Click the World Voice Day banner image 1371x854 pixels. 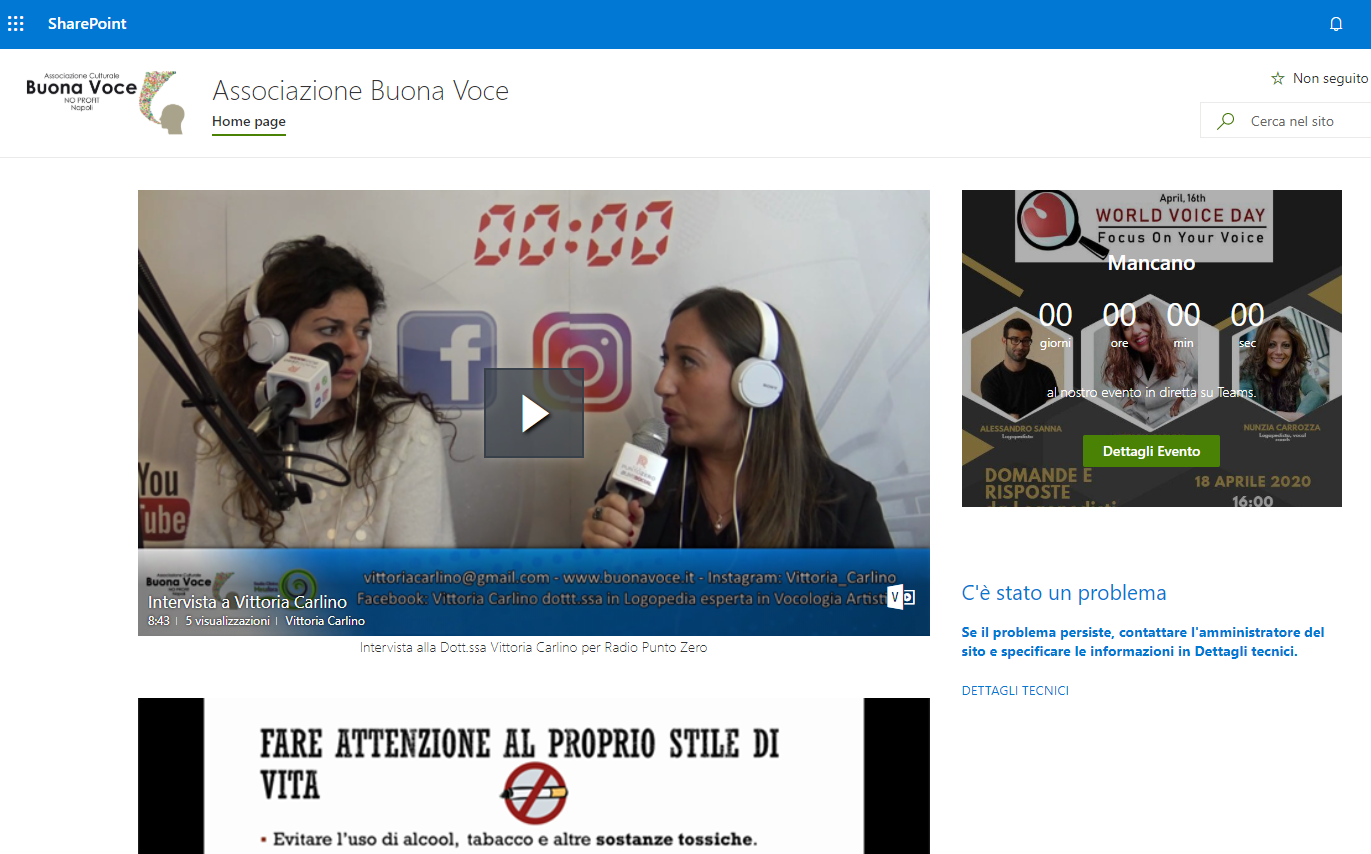[1152, 348]
